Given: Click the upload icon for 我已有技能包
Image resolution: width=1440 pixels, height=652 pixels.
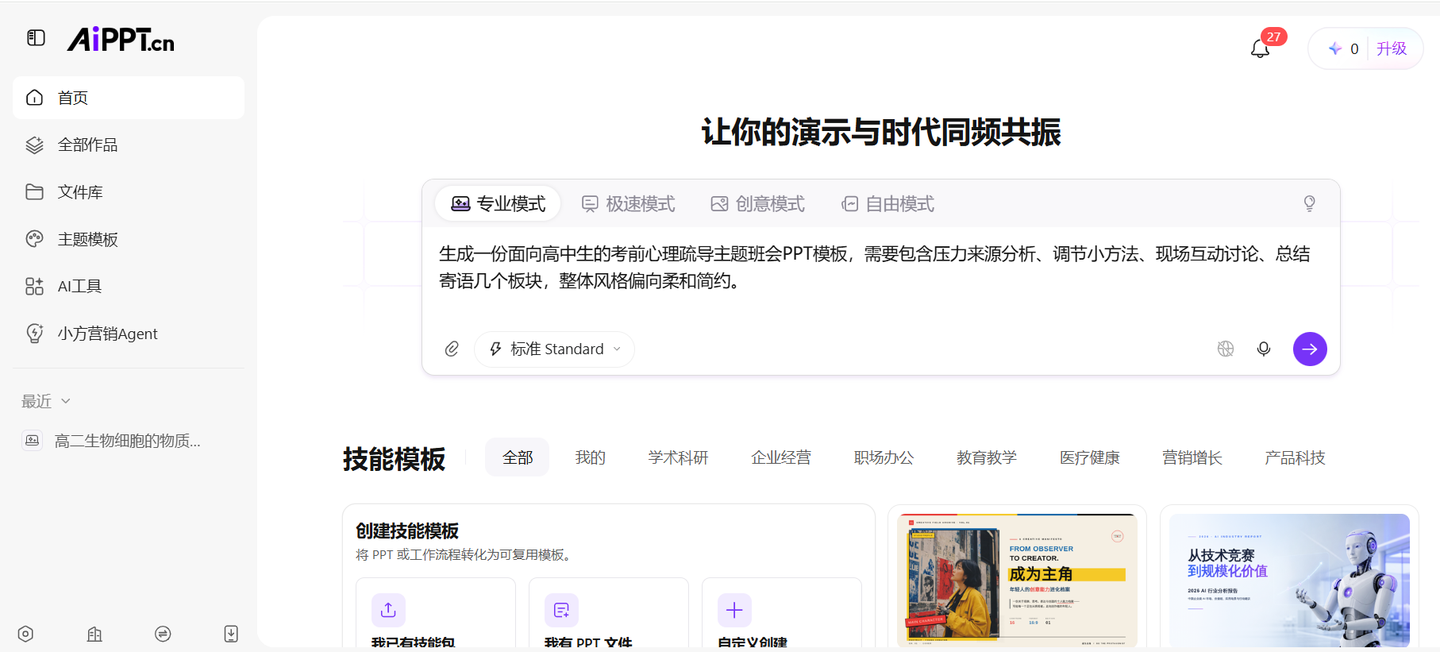Looking at the screenshot, I should click(x=388, y=610).
